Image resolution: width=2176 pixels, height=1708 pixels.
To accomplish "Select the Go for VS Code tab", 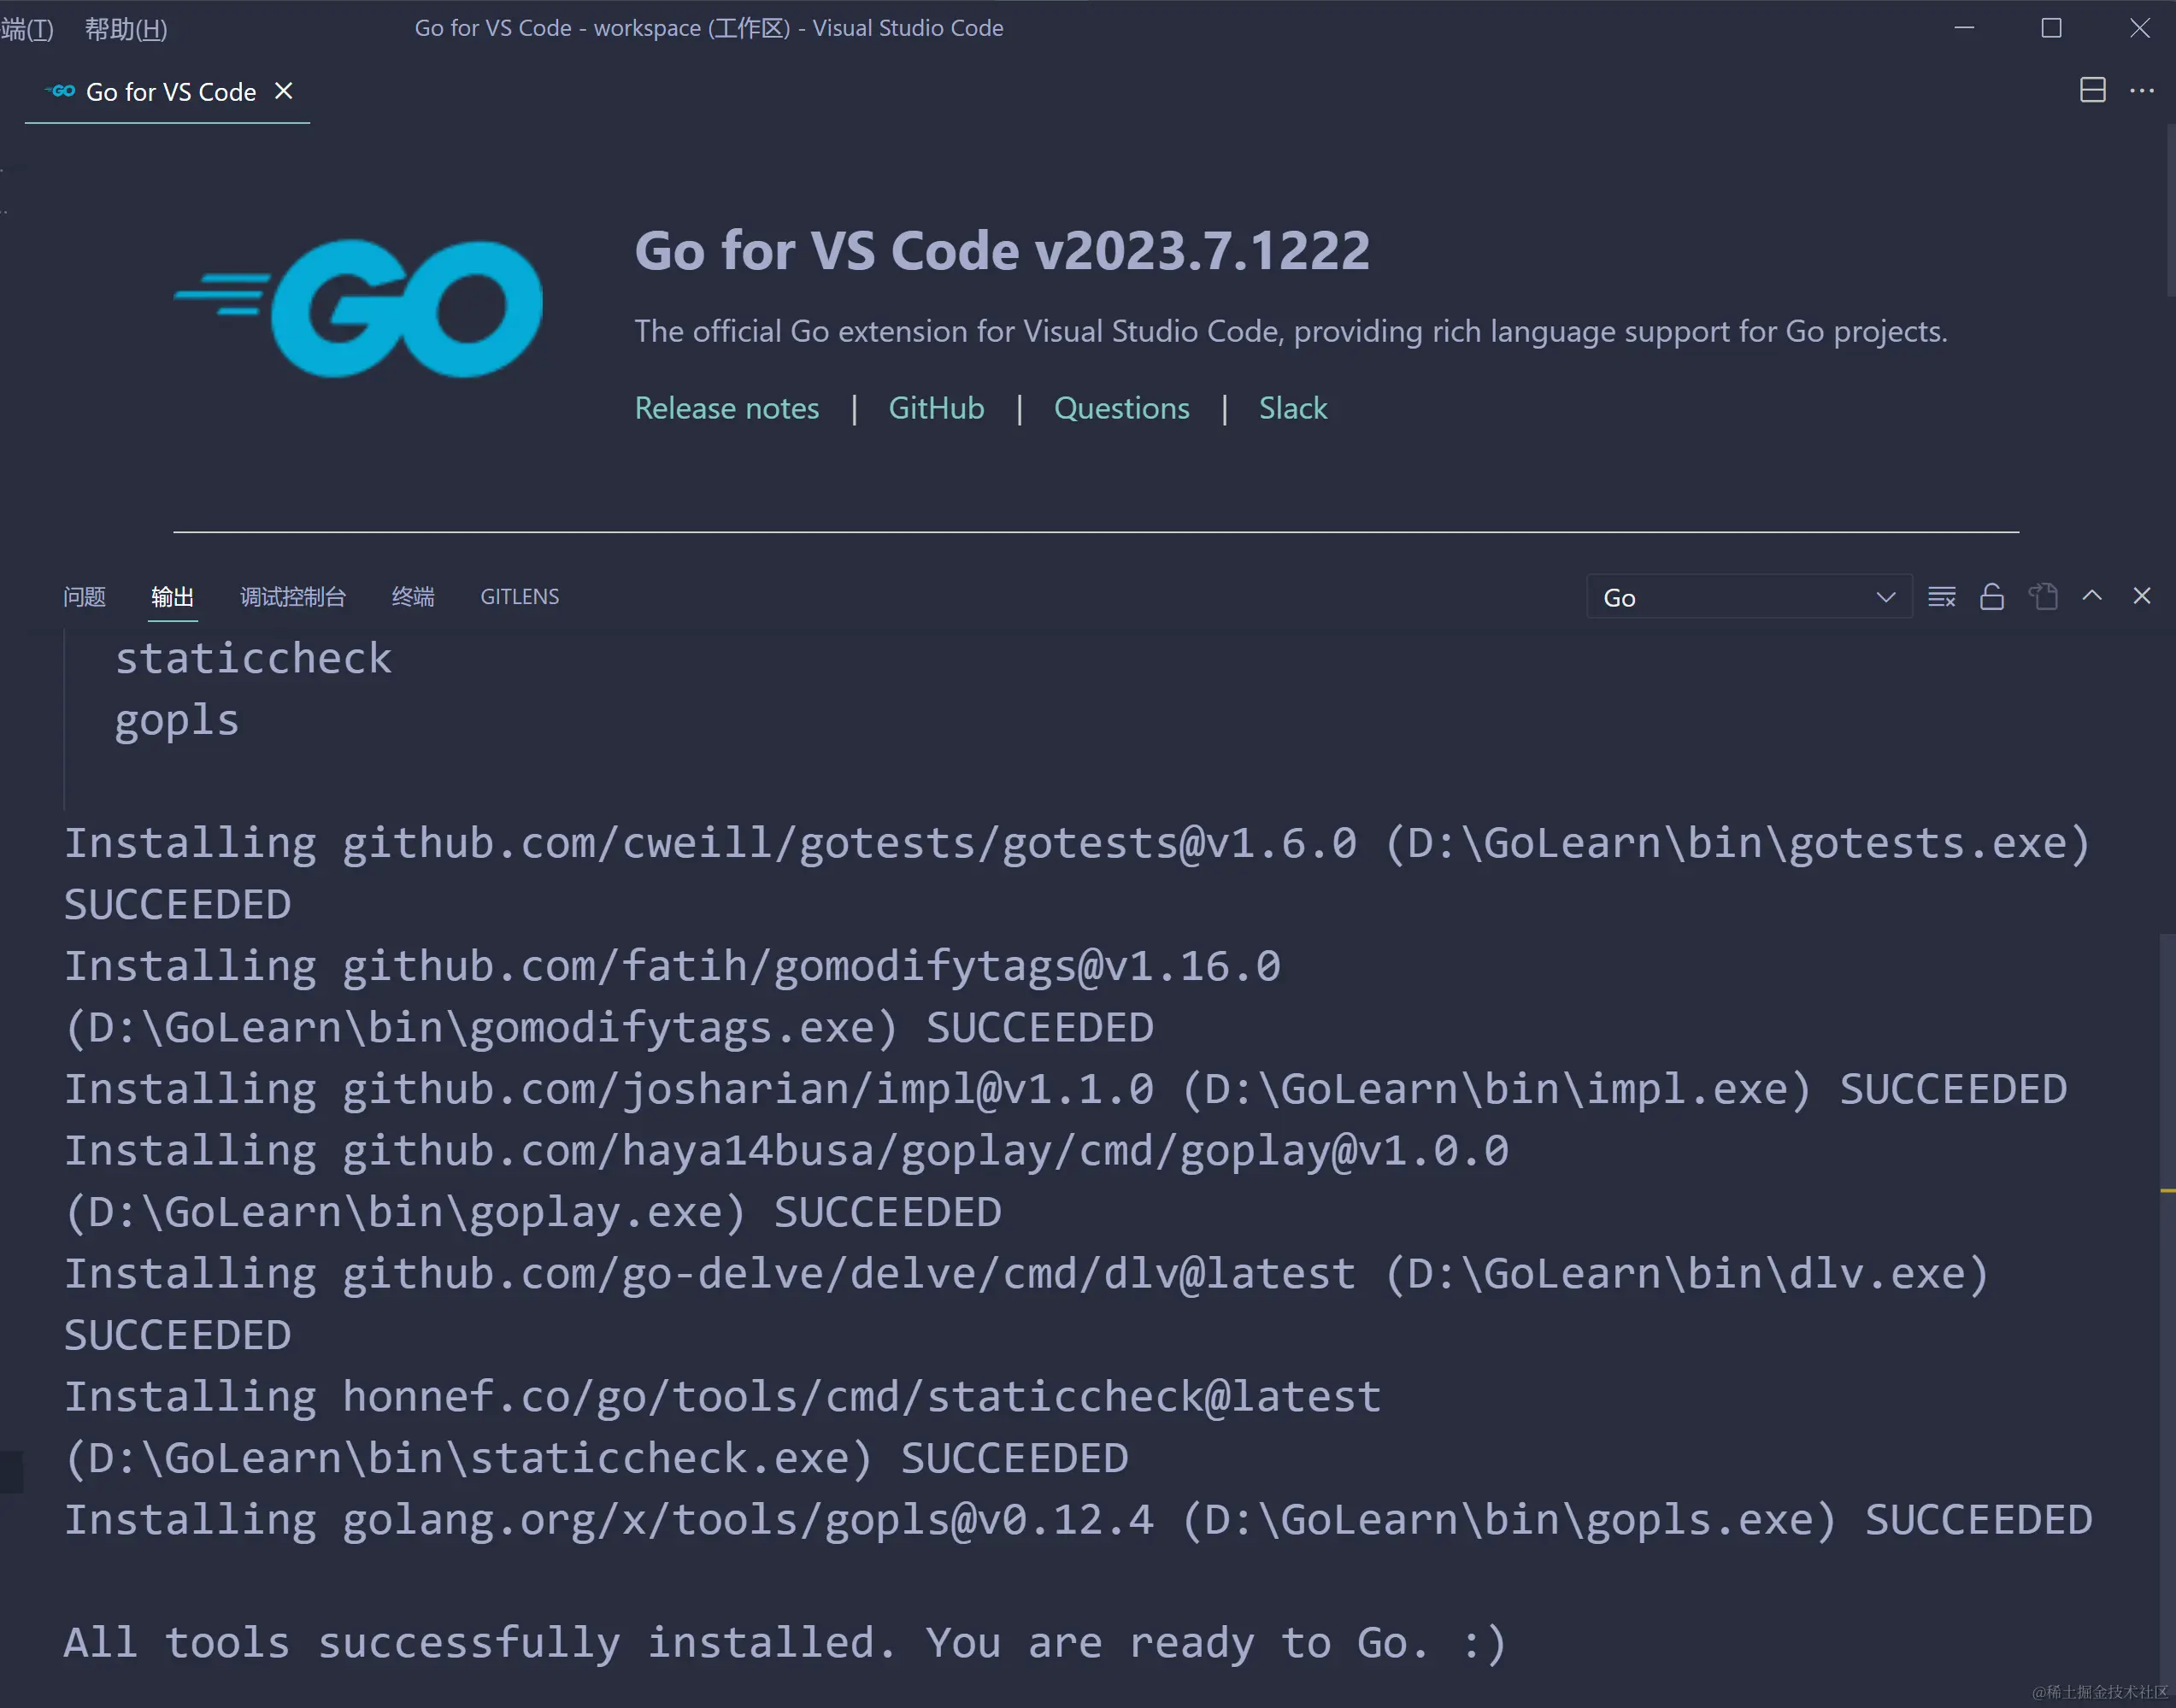I will pyautogui.click(x=170, y=92).
